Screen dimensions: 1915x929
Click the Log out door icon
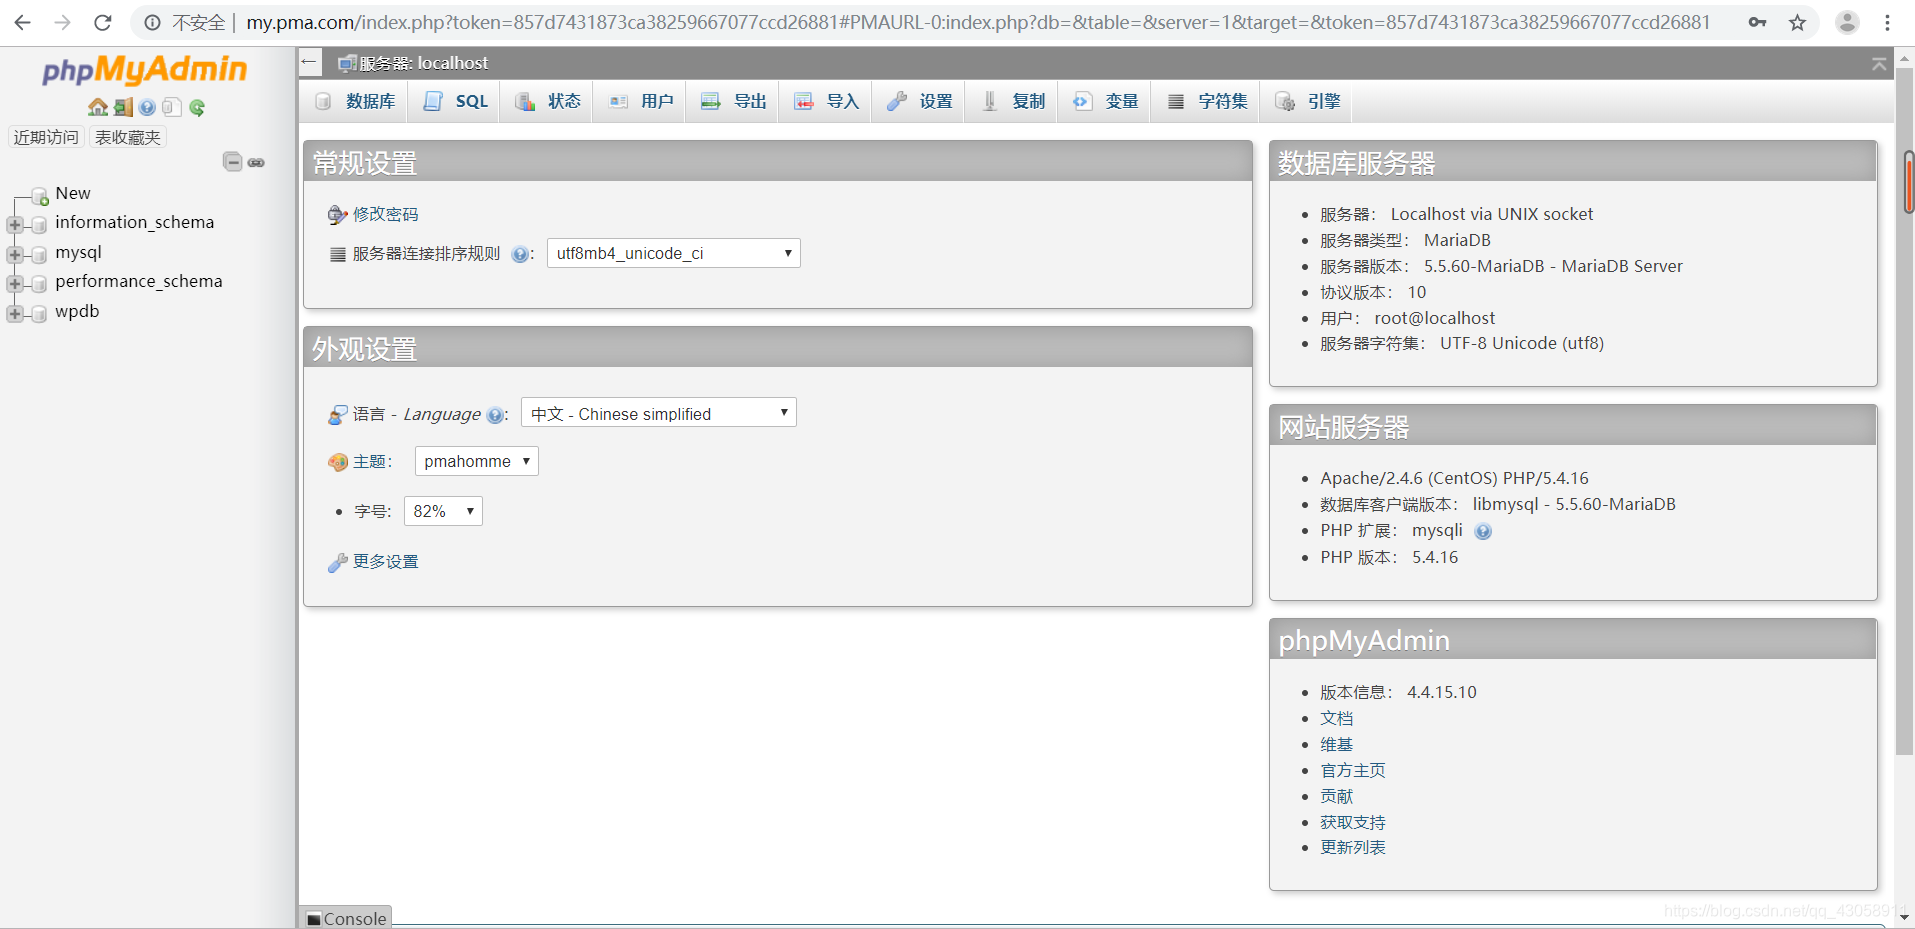(123, 107)
